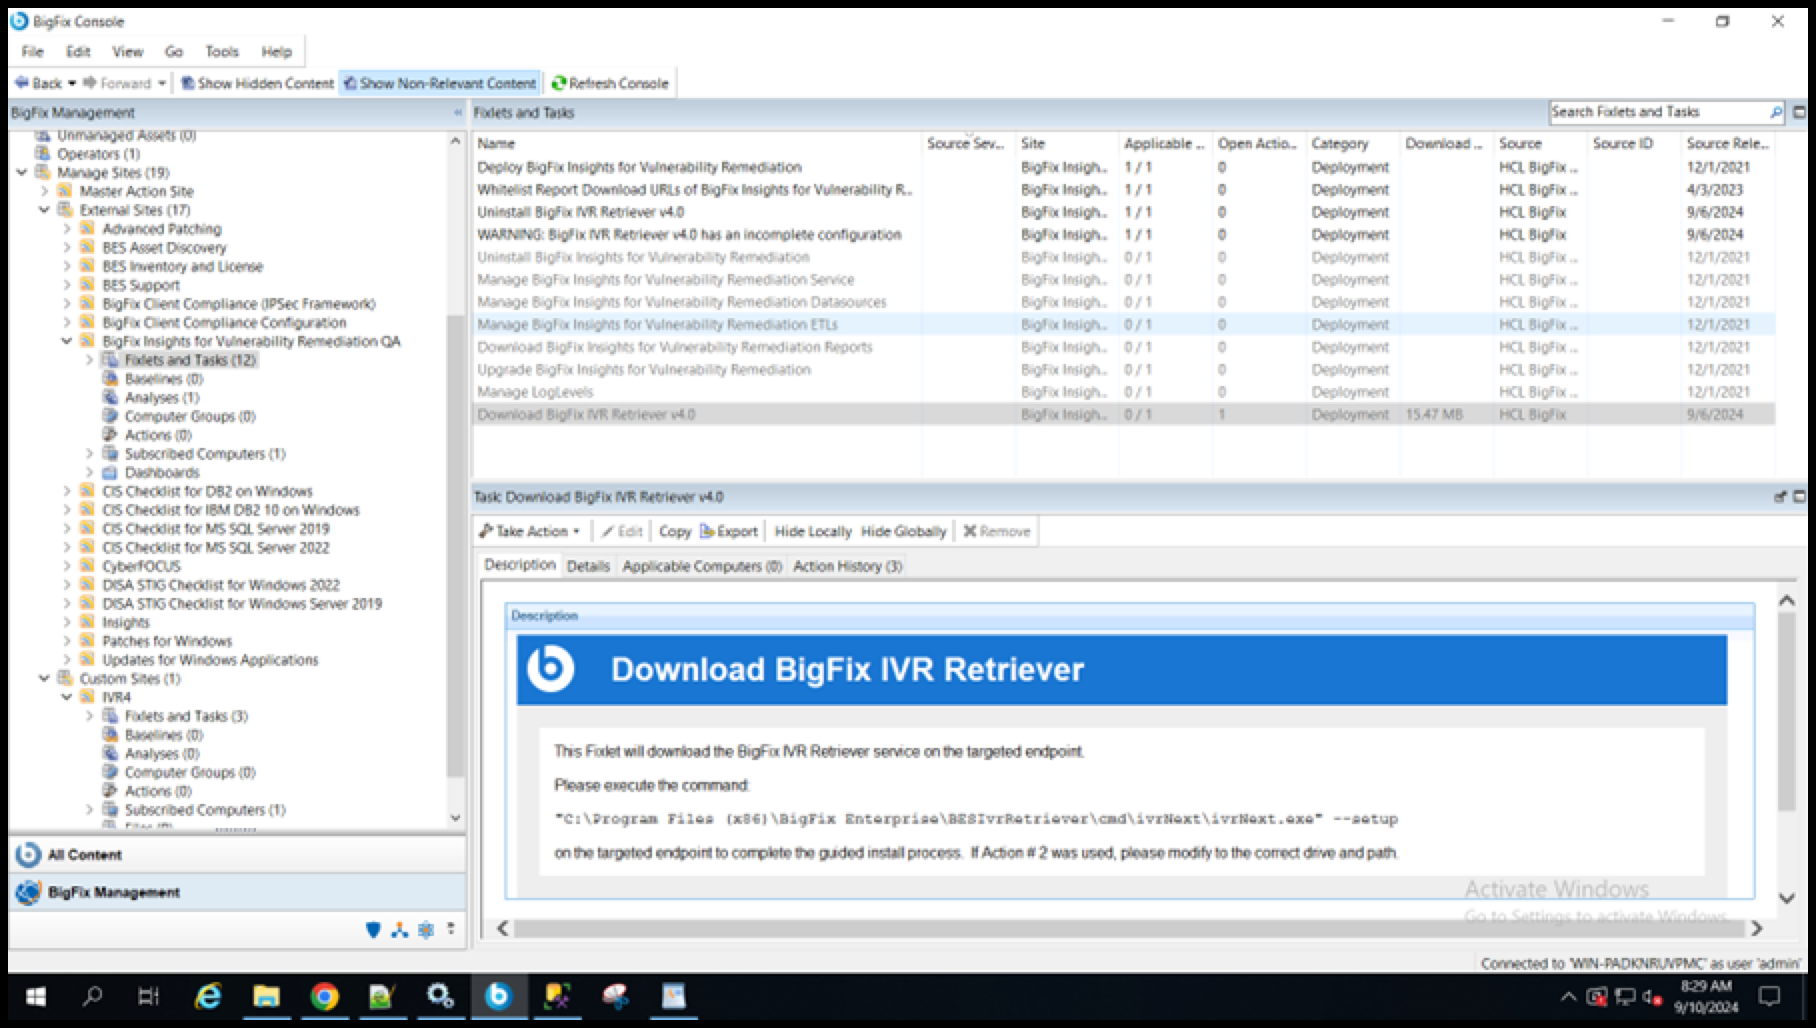Click Remove in the task toolbar

pyautogui.click(x=996, y=531)
